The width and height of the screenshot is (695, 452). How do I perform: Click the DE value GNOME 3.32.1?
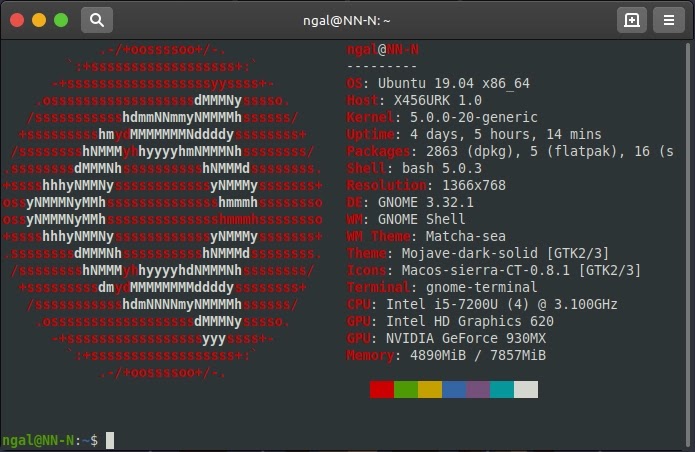tap(426, 203)
